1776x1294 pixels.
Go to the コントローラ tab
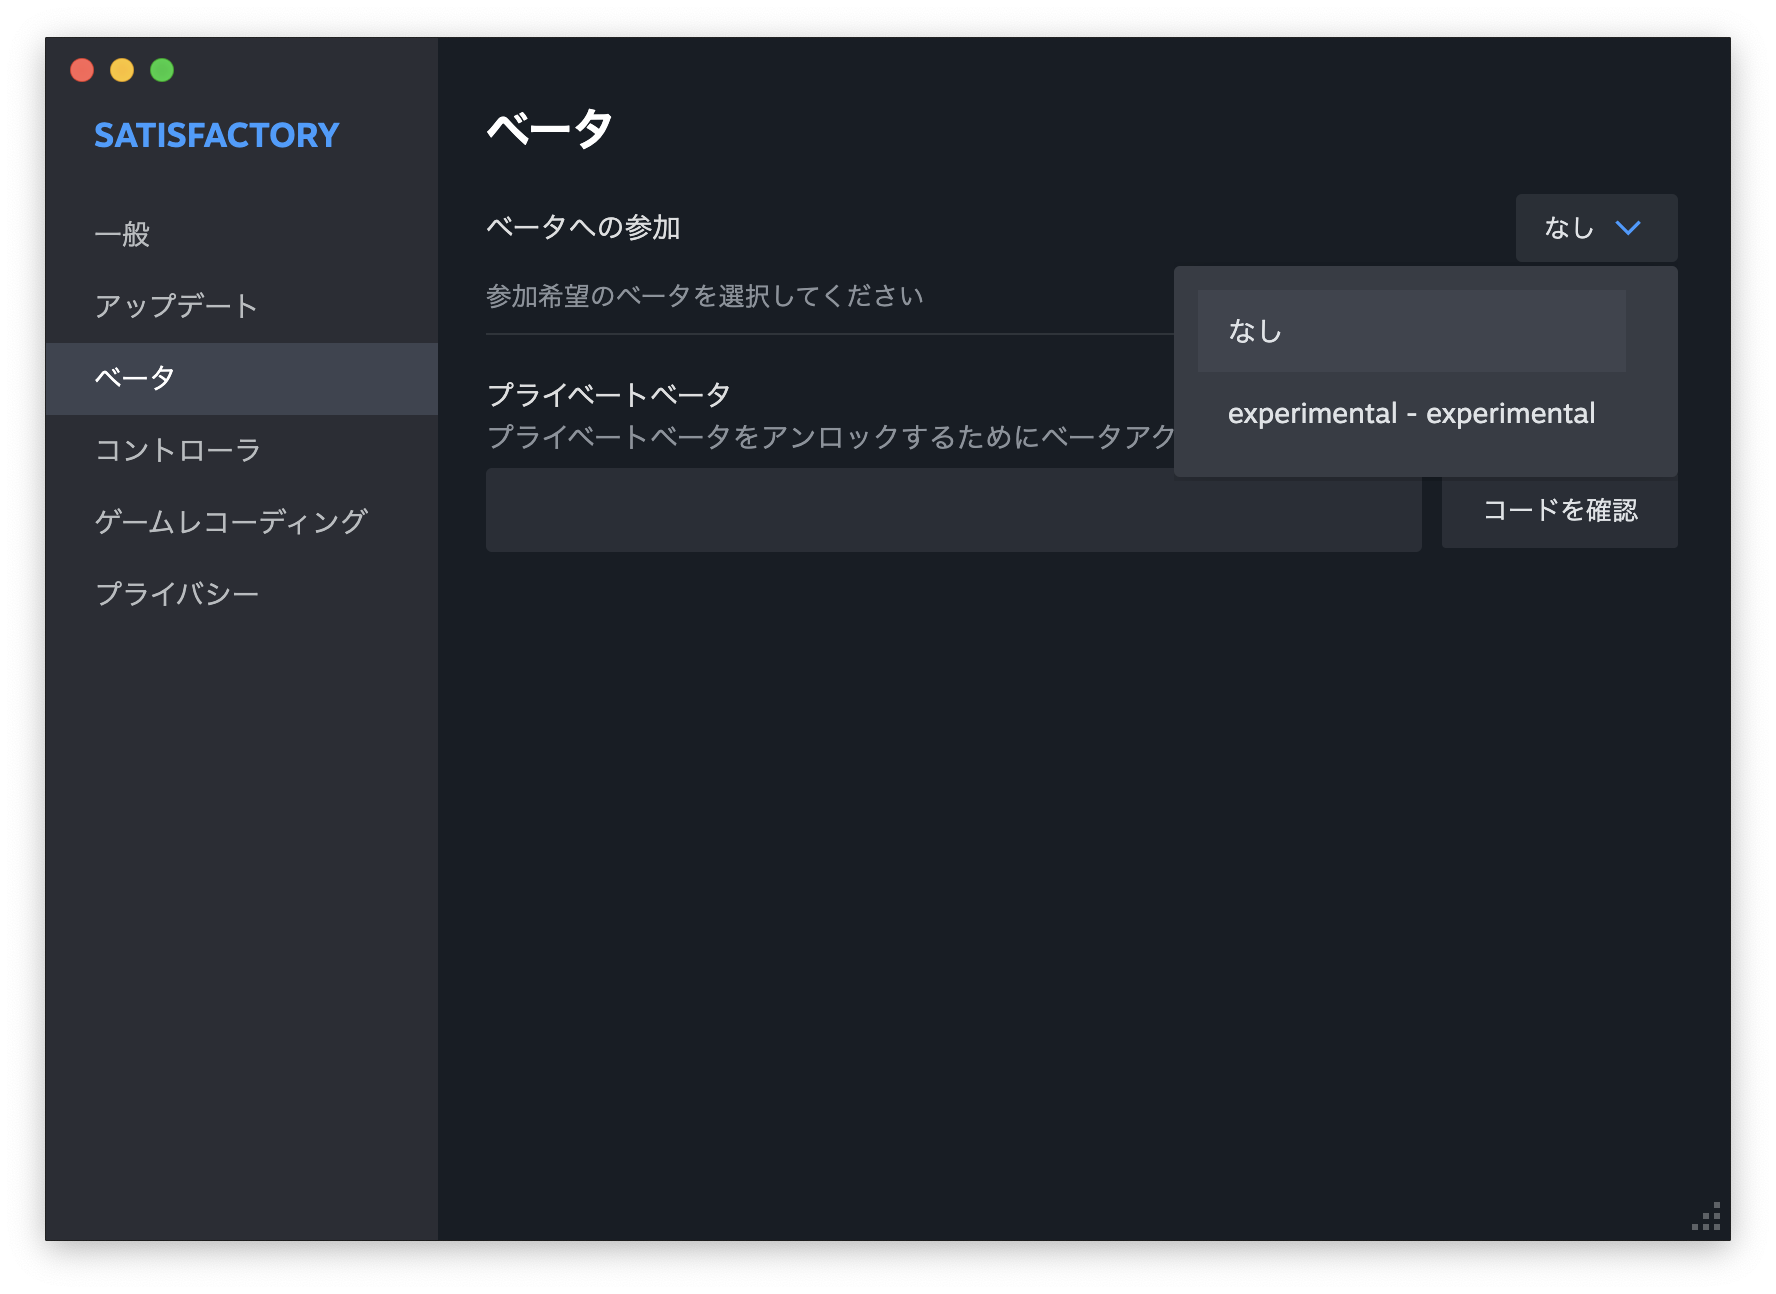tap(241, 450)
